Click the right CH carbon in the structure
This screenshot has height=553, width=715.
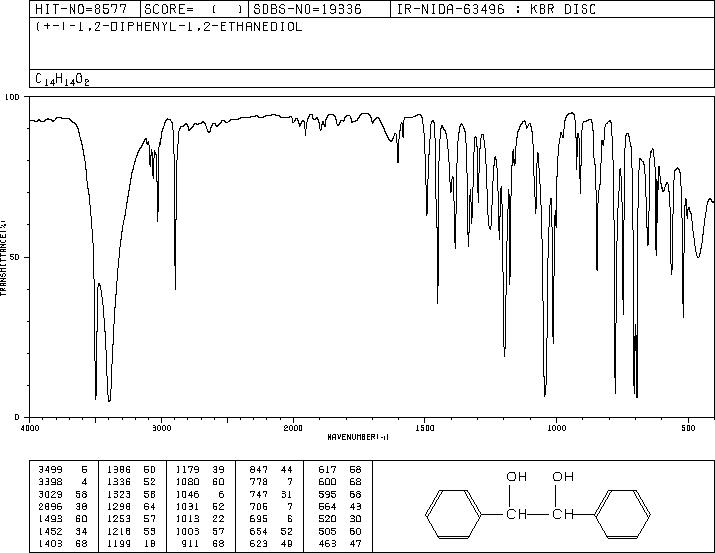point(563,514)
